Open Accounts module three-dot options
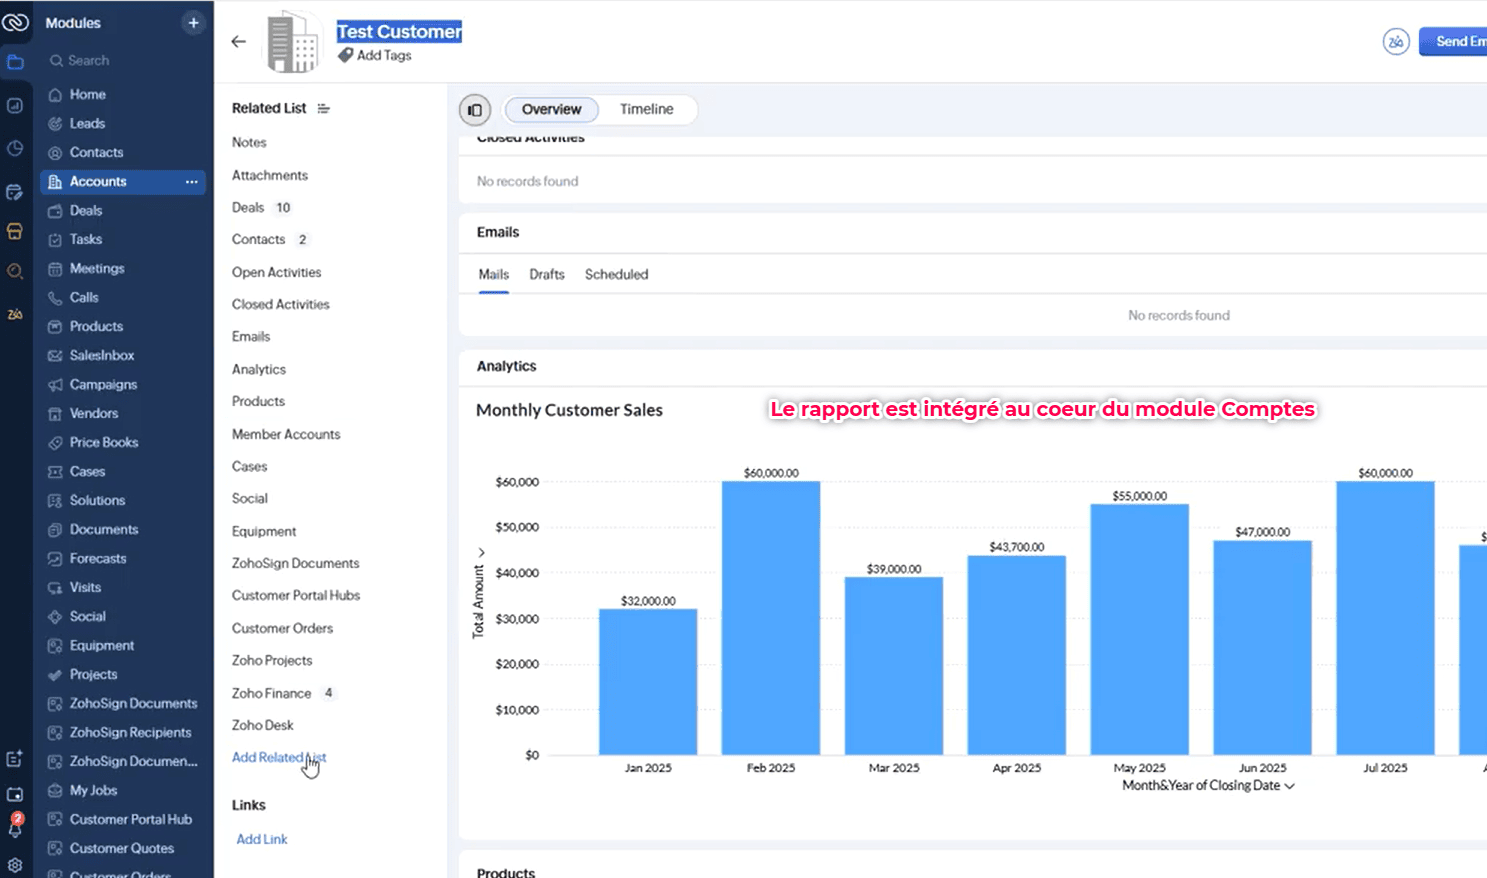 tap(191, 182)
